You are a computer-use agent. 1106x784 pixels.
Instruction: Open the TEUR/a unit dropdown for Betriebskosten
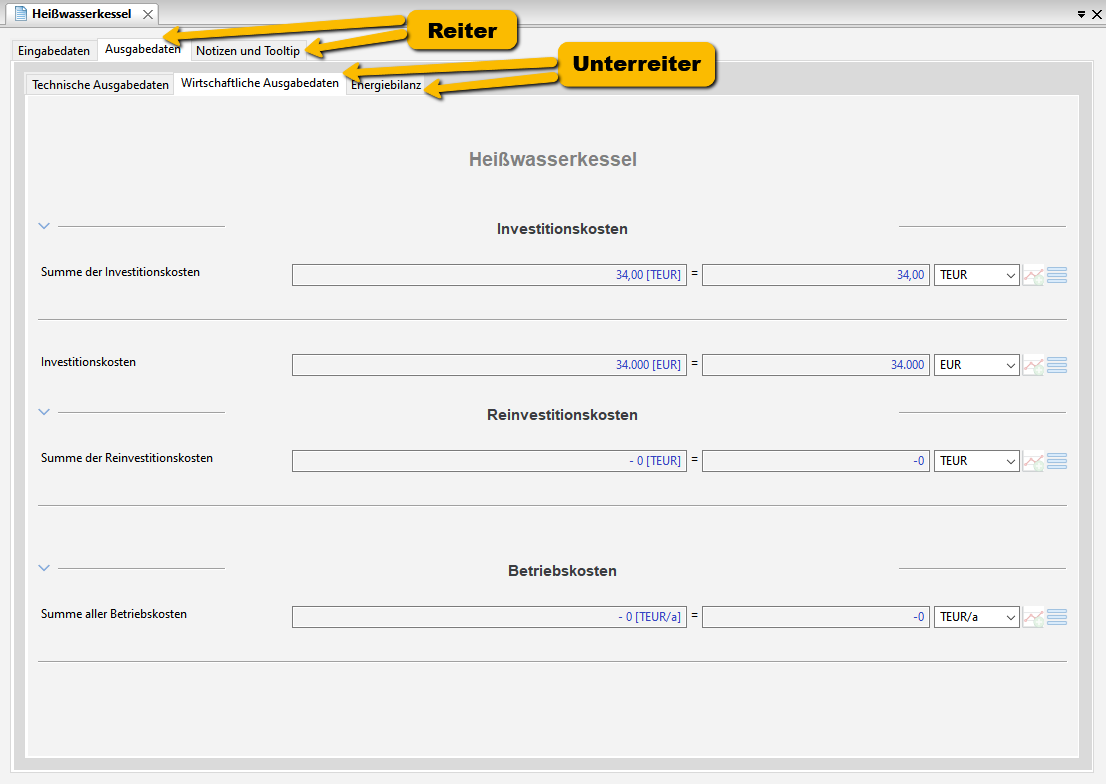coord(977,617)
